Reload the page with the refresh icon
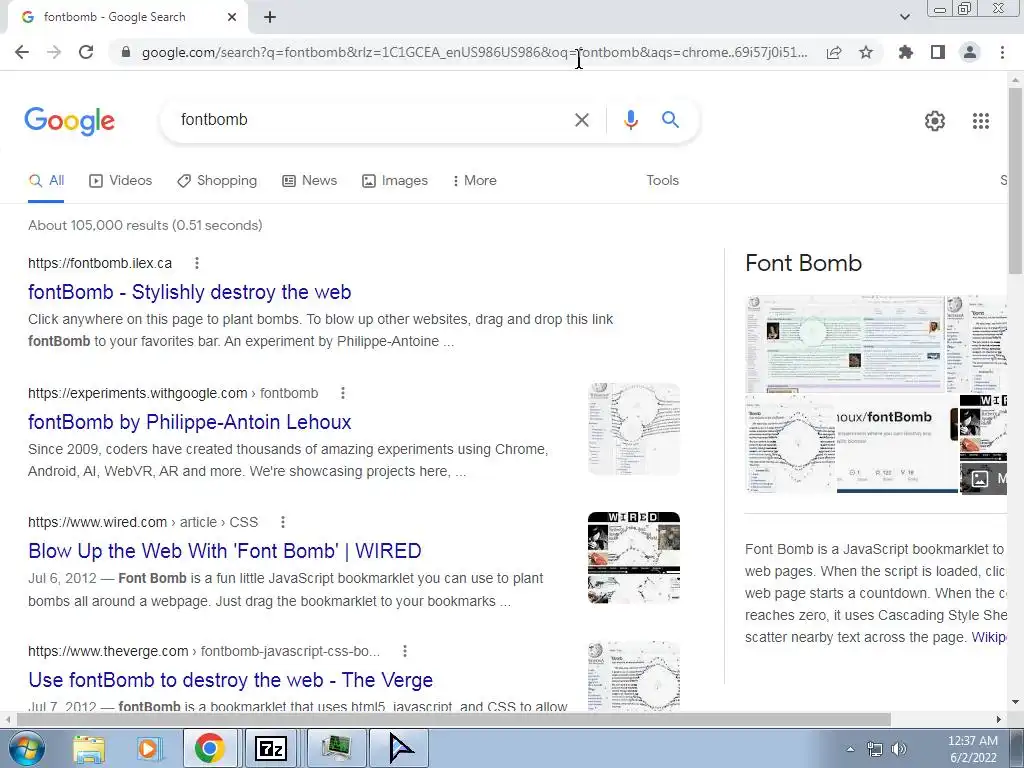This screenshot has width=1024, height=768. click(86, 52)
